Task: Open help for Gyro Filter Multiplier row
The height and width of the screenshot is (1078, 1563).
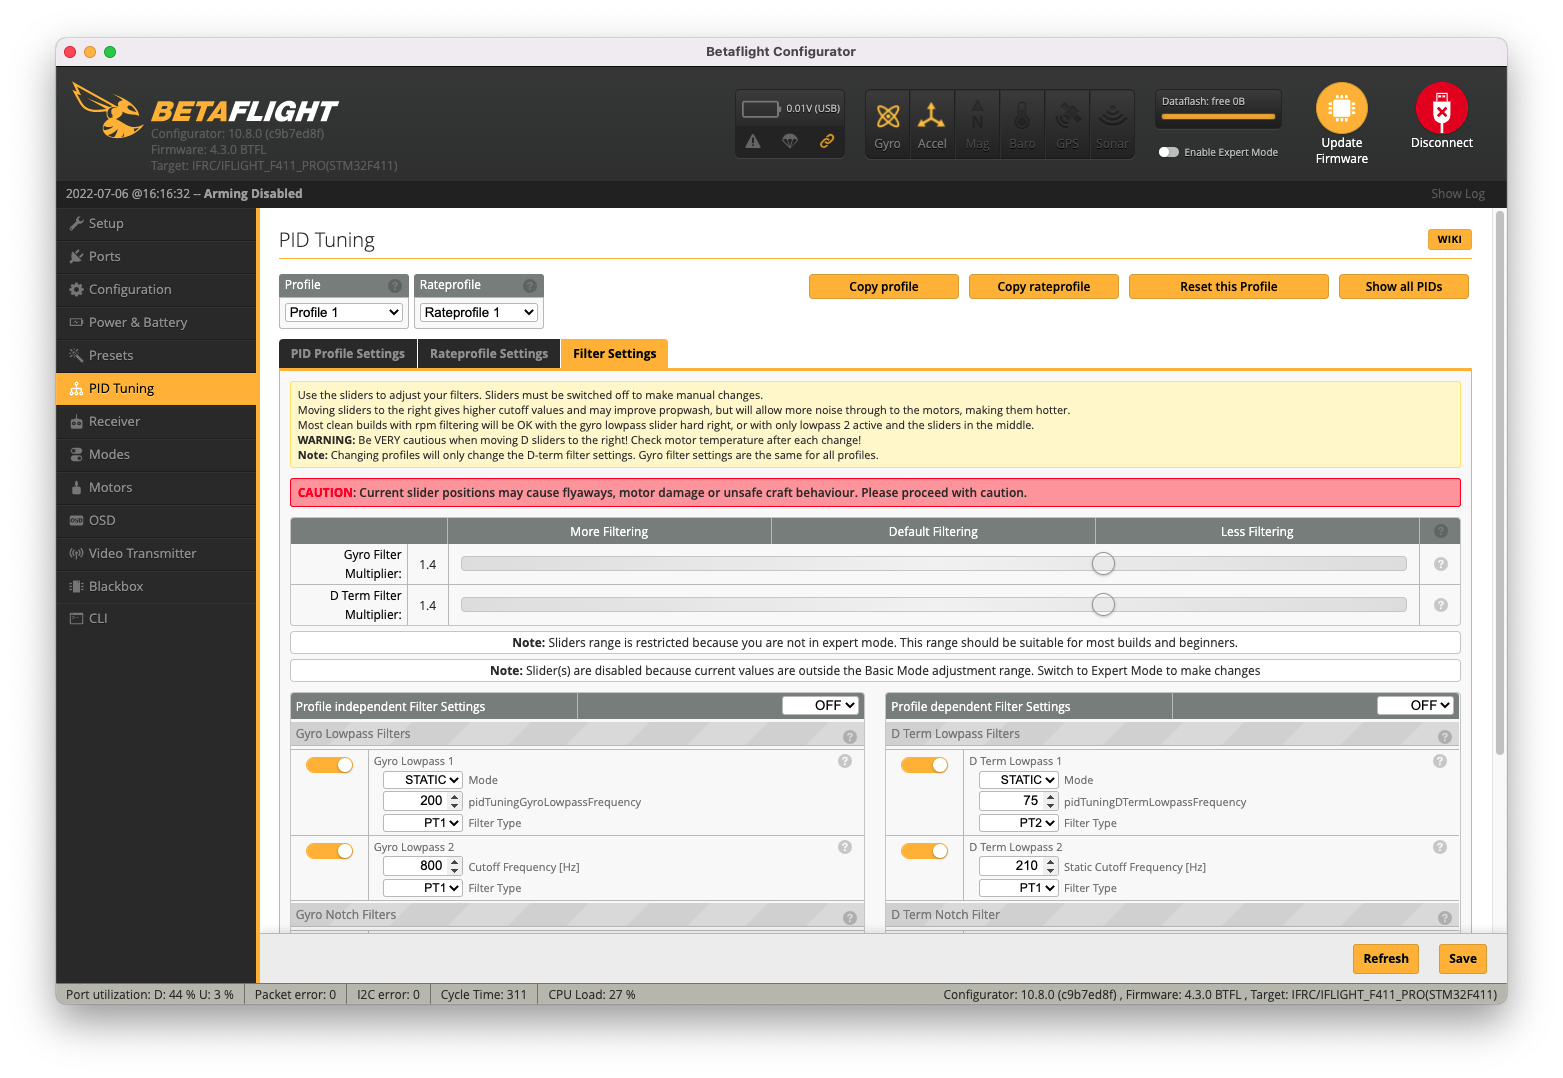Action: point(1441,564)
